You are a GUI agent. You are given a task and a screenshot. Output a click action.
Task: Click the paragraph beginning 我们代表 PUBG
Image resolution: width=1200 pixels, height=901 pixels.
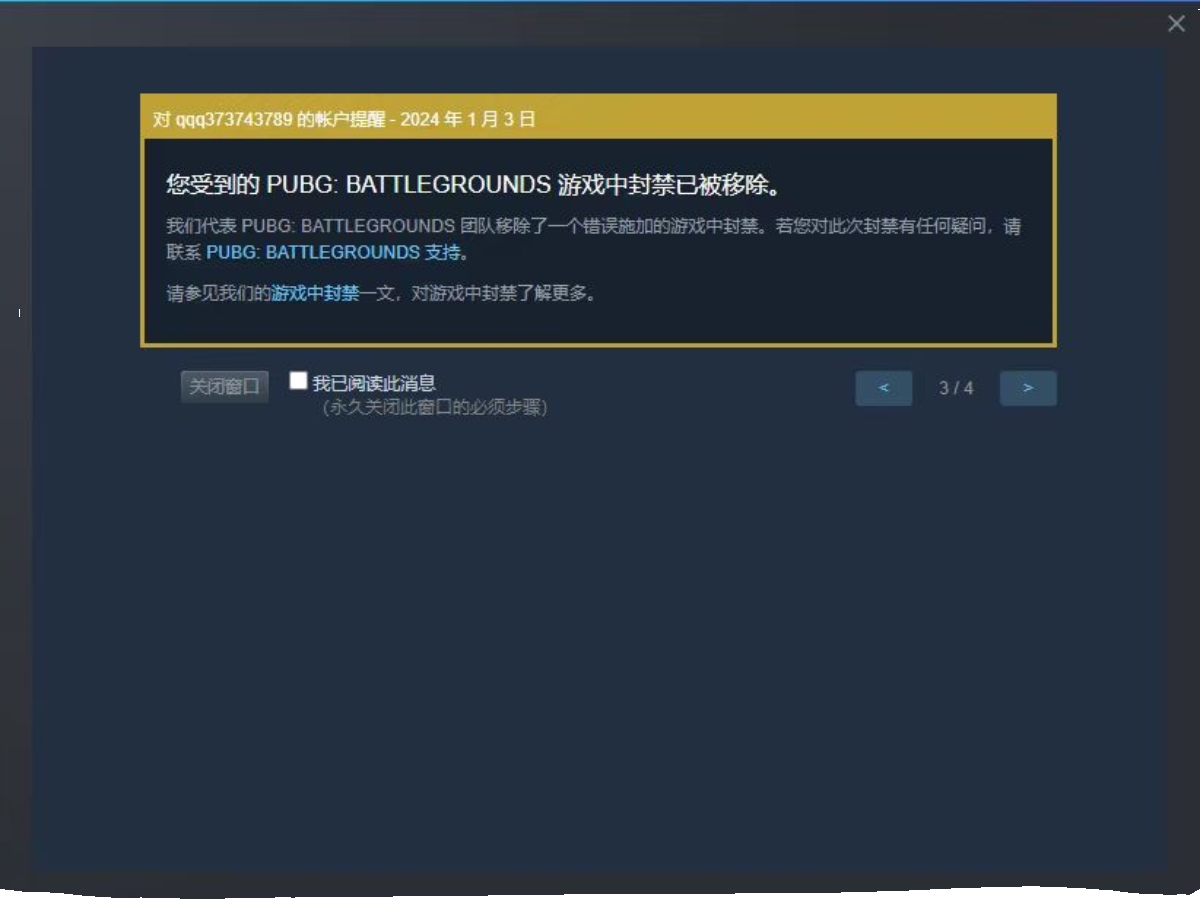(x=594, y=239)
